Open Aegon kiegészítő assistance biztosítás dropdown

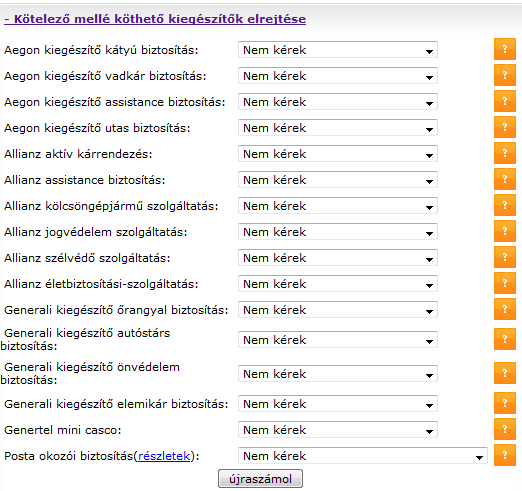[x=338, y=102]
